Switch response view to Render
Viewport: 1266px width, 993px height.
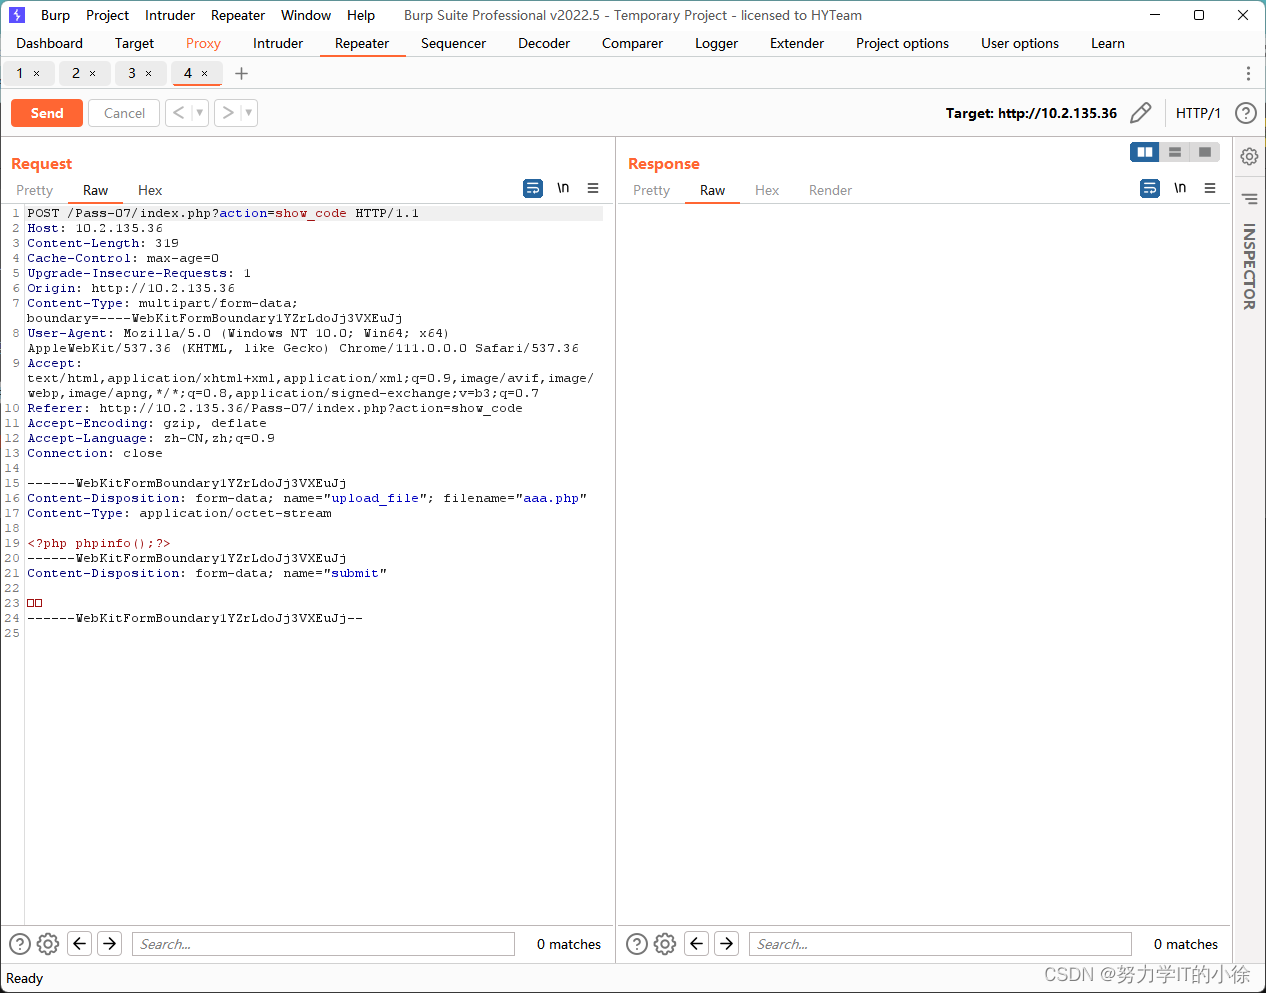tap(830, 190)
